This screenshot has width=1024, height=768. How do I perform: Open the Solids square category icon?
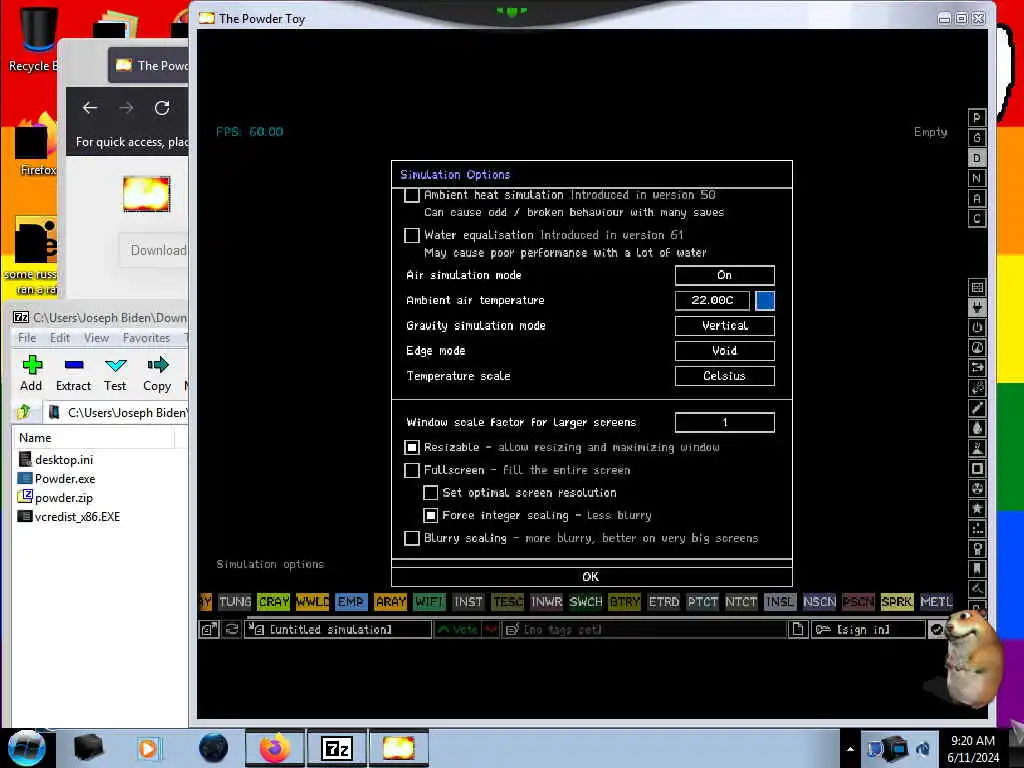tap(977, 468)
